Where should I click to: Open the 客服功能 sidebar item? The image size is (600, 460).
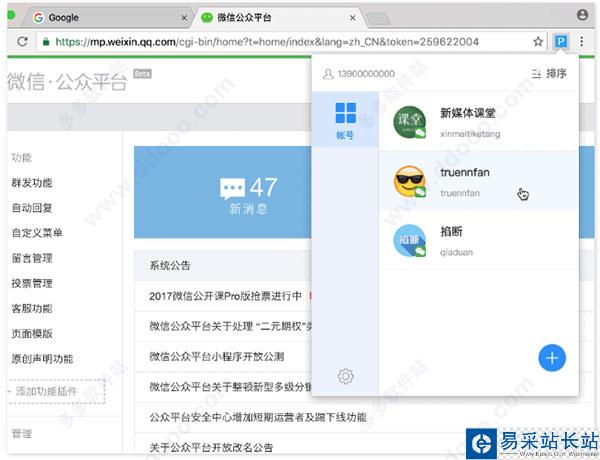[32, 308]
